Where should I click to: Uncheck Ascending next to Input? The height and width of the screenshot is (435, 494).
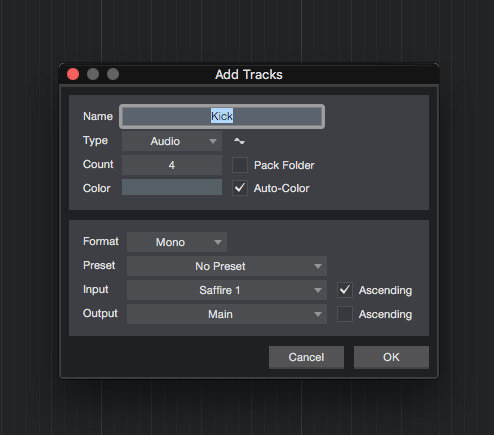pos(345,290)
